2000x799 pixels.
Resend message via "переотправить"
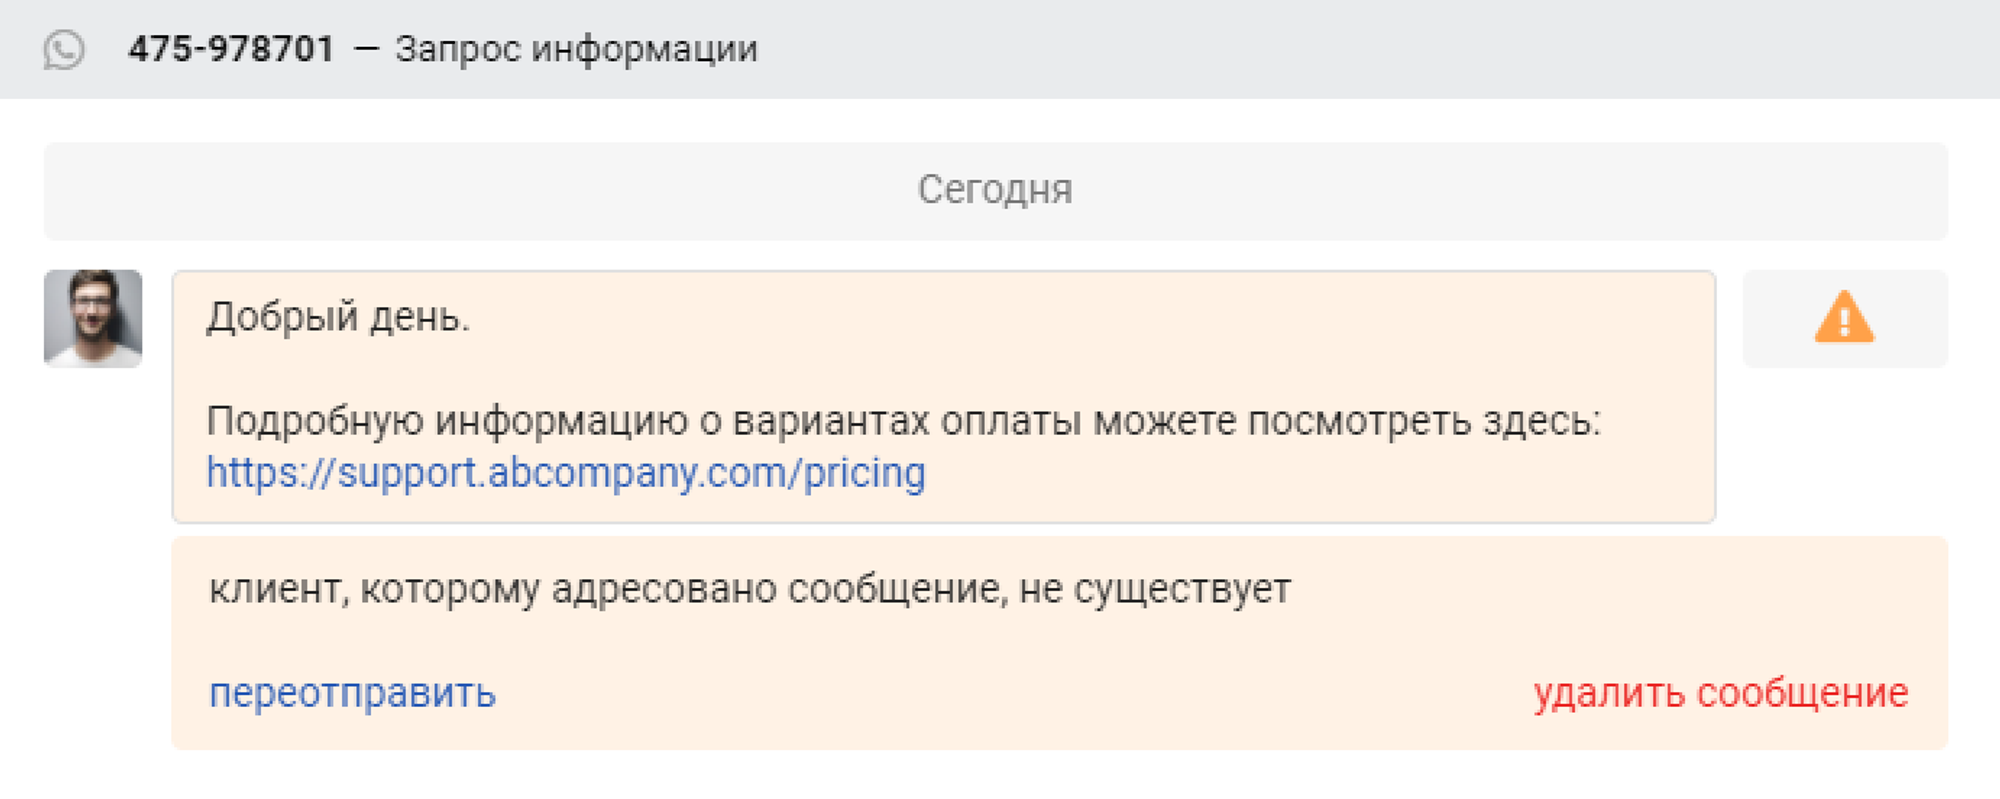pyautogui.click(x=352, y=693)
